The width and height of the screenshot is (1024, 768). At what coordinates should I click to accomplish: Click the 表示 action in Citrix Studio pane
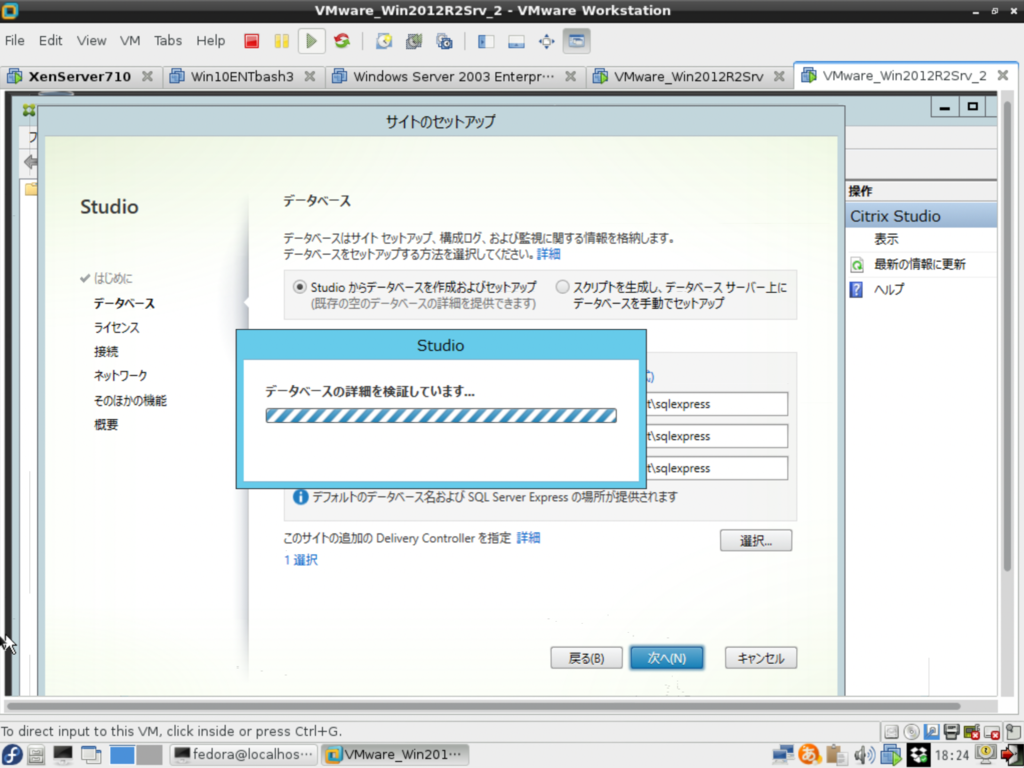[x=886, y=240]
